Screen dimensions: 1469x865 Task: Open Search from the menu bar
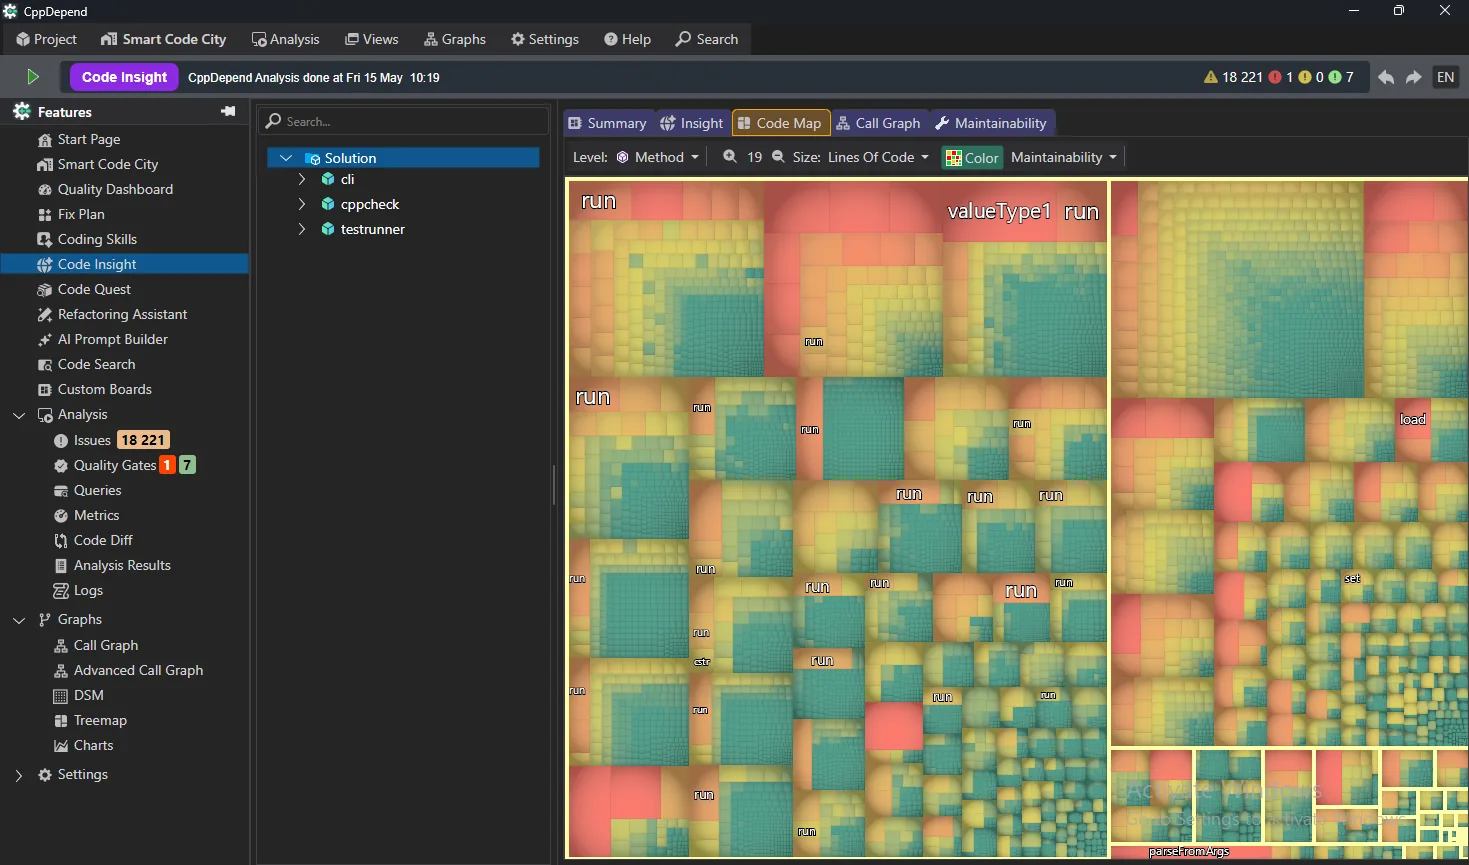pos(707,39)
